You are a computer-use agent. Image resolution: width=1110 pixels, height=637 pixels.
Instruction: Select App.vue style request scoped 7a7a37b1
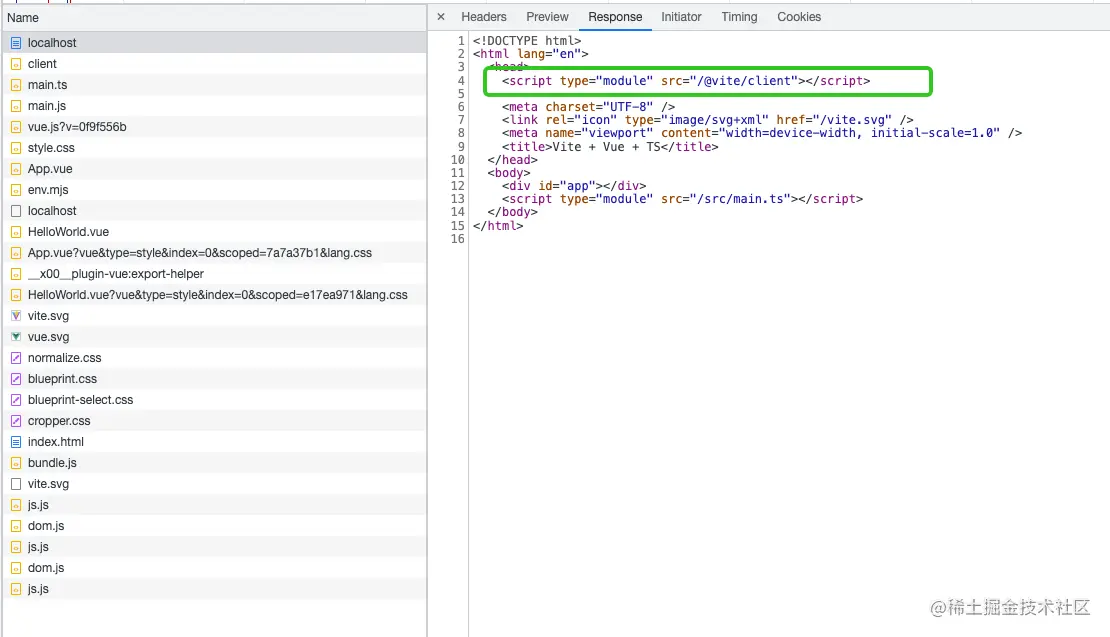(x=214, y=253)
